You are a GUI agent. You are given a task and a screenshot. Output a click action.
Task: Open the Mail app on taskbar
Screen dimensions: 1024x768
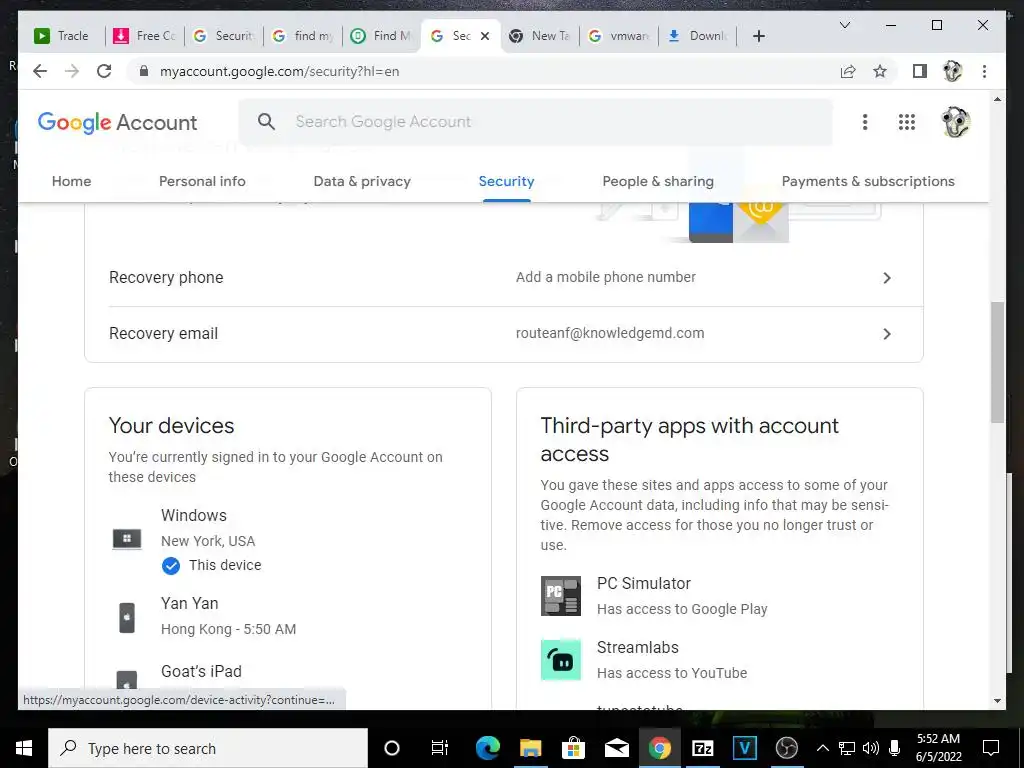coord(616,748)
